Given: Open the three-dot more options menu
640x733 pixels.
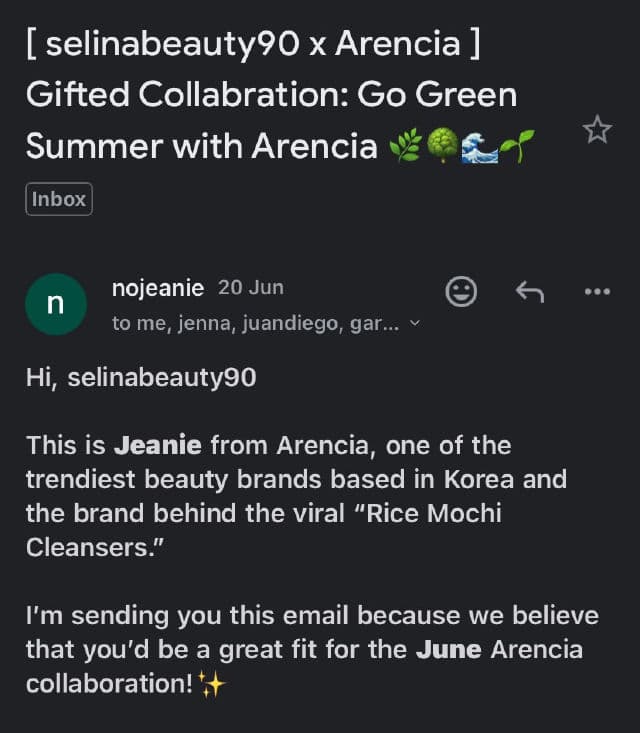Looking at the screenshot, I should click(596, 292).
